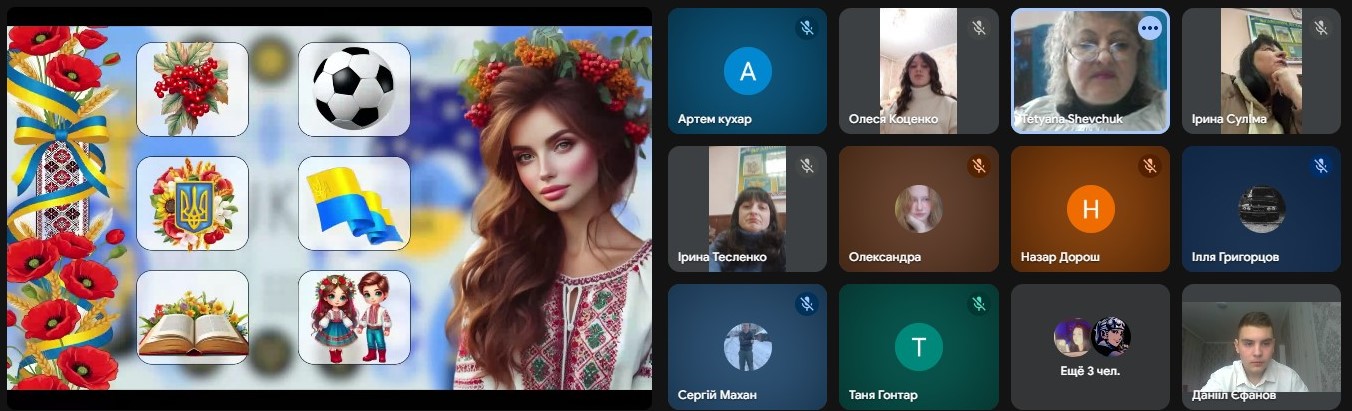Viewport: 1352px width, 411px height.
Task: Click the waving Ukrainian flag card
Action: pos(354,203)
